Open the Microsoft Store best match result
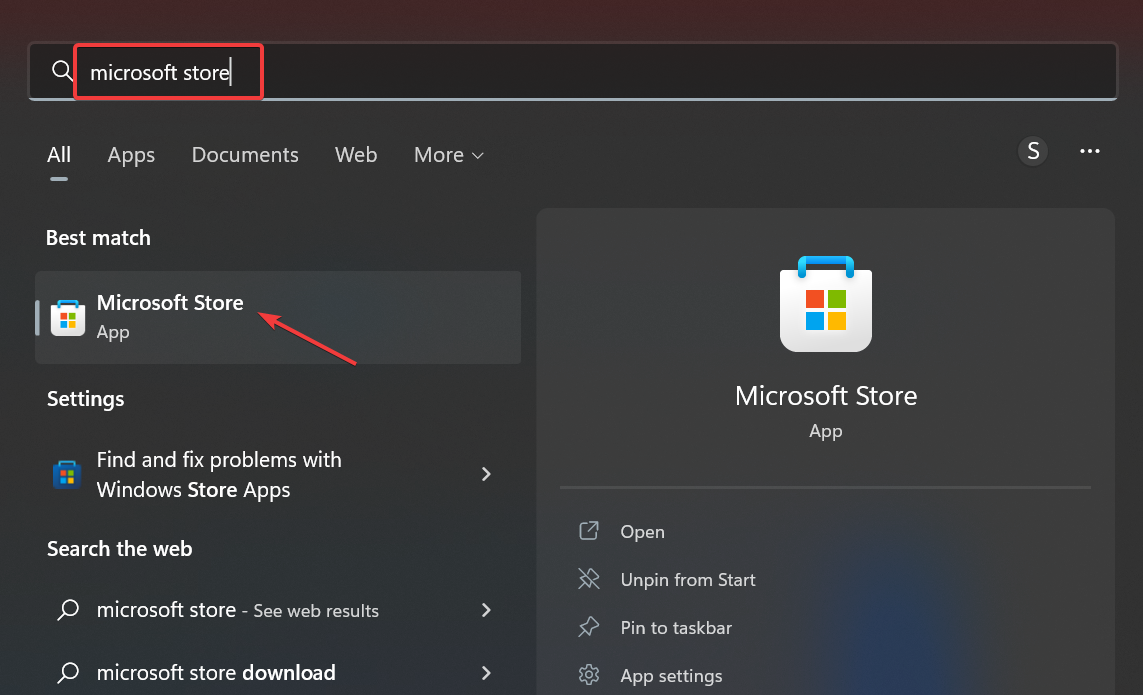This screenshot has width=1143, height=695. click(278, 317)
